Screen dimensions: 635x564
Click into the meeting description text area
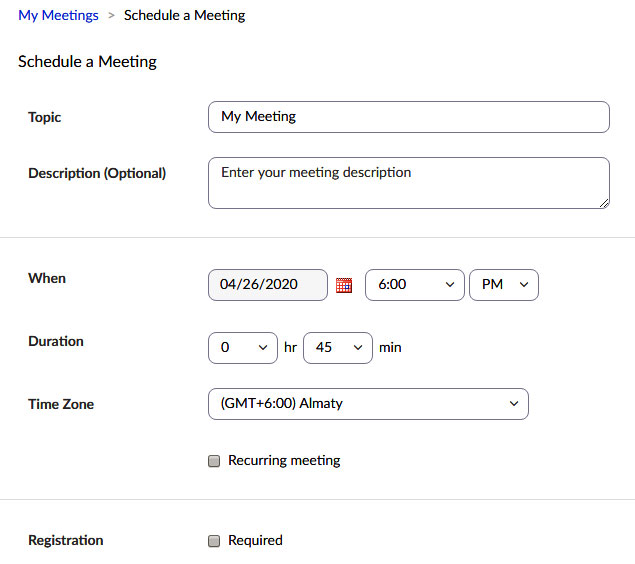coord(408,183)
